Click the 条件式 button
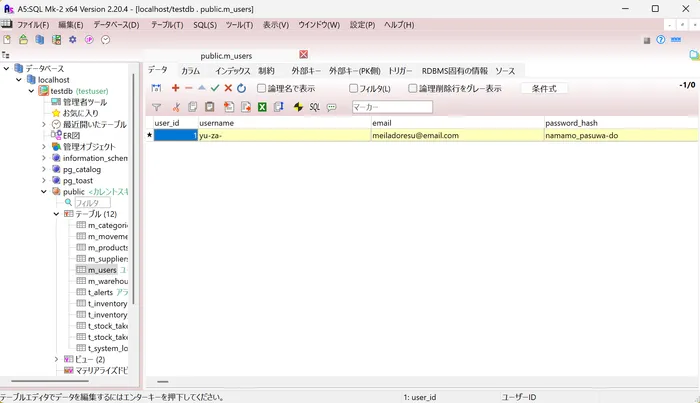 tap(543, 88)
